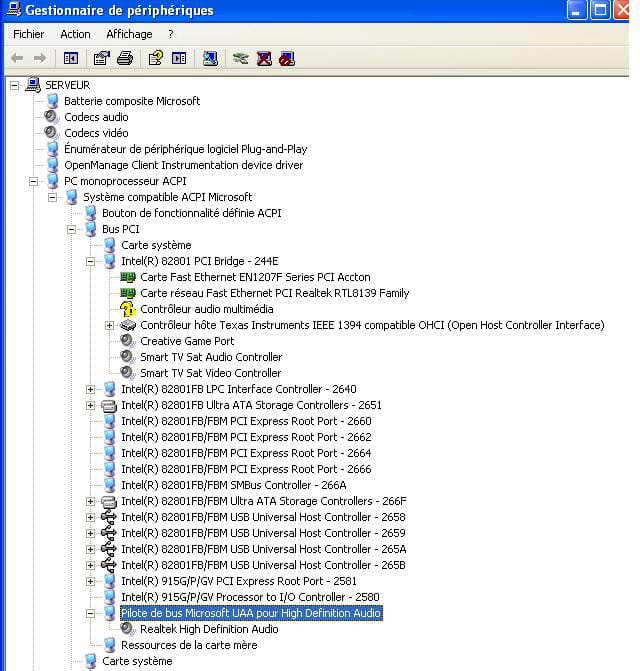This screenshot has height=671, width=640.
Task: Expand 915G/P/GV PCI Express Root Port - 2581
Action: [90, 582]
